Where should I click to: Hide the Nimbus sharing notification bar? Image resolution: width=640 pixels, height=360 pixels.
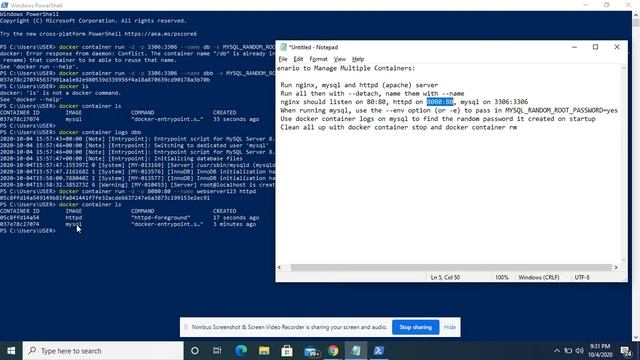(450, 327)
